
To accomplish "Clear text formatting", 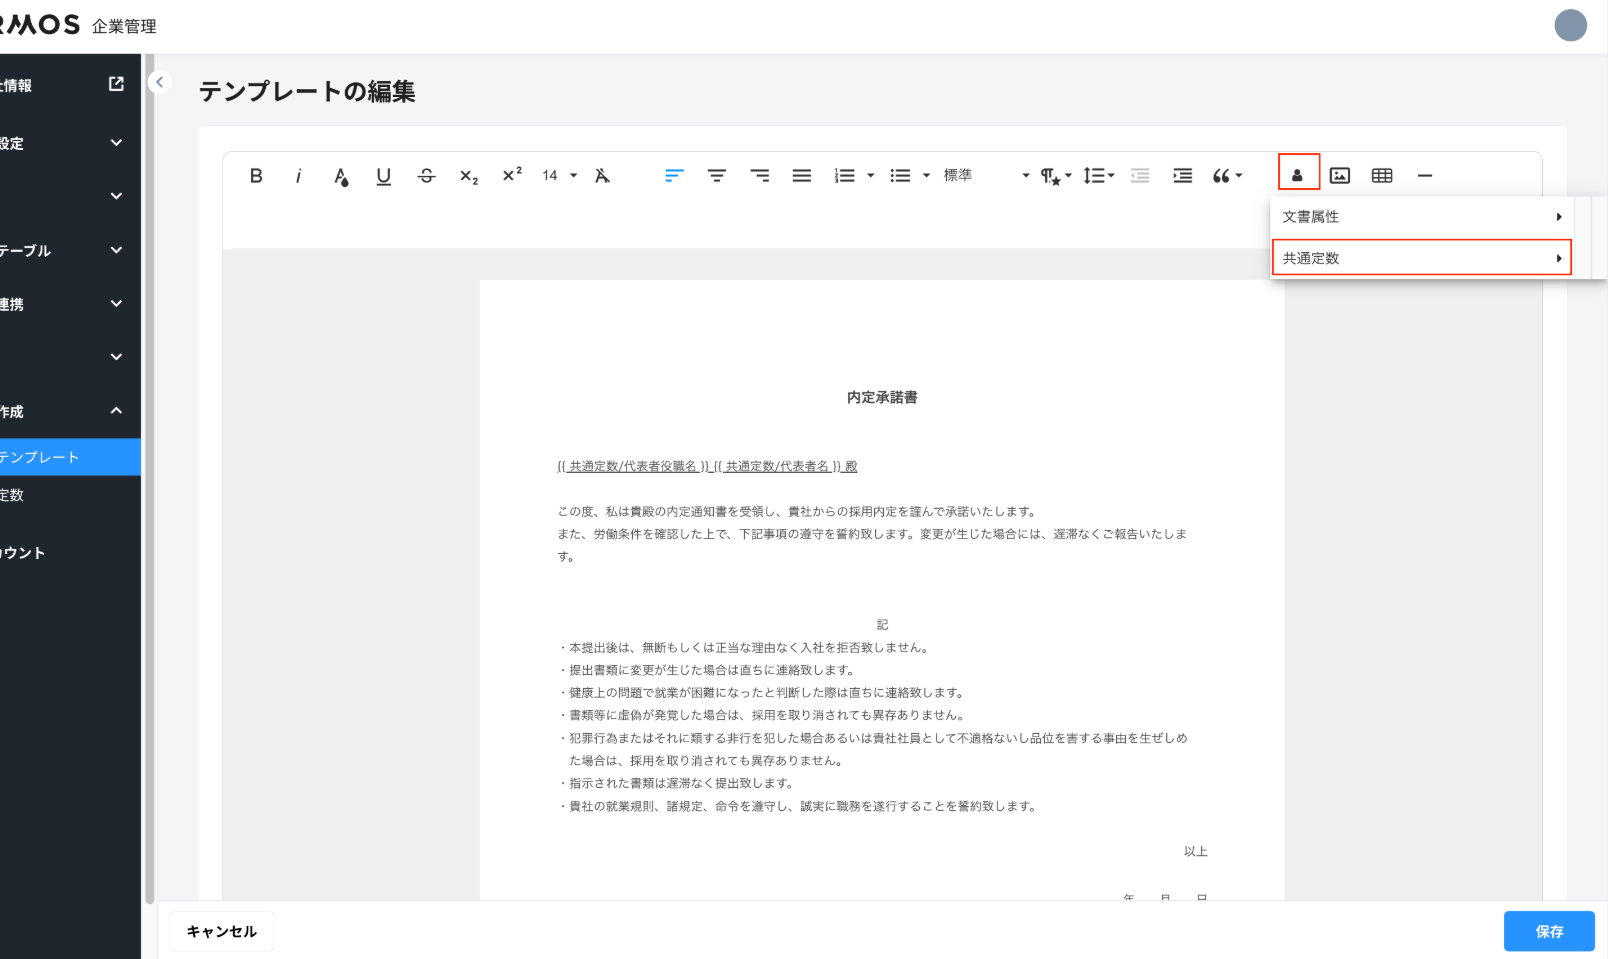I will coord(602,176).
